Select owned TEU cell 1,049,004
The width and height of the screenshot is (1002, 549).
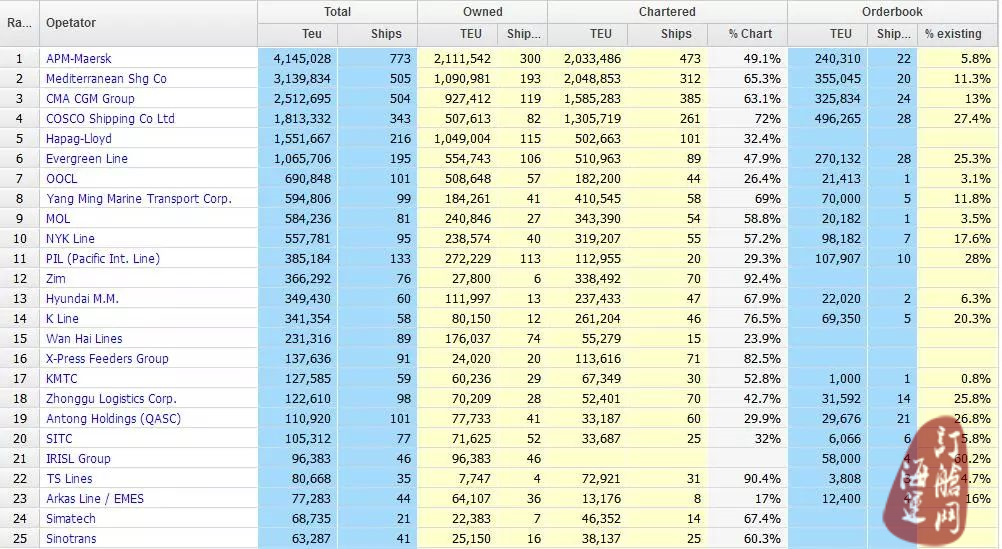coord(458,139)
